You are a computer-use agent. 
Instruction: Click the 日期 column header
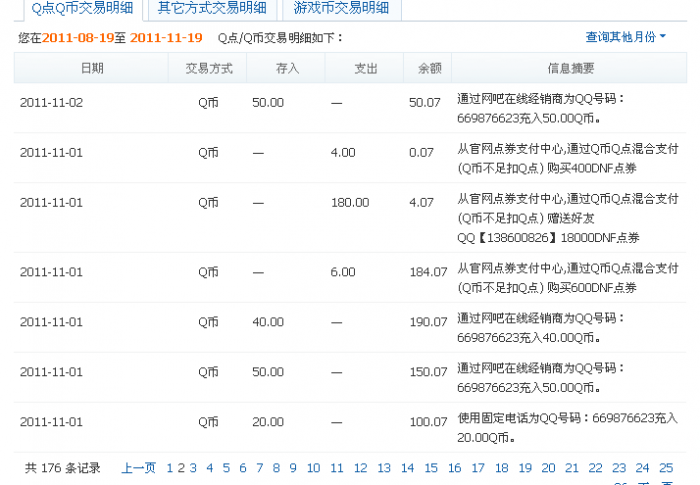92,68
